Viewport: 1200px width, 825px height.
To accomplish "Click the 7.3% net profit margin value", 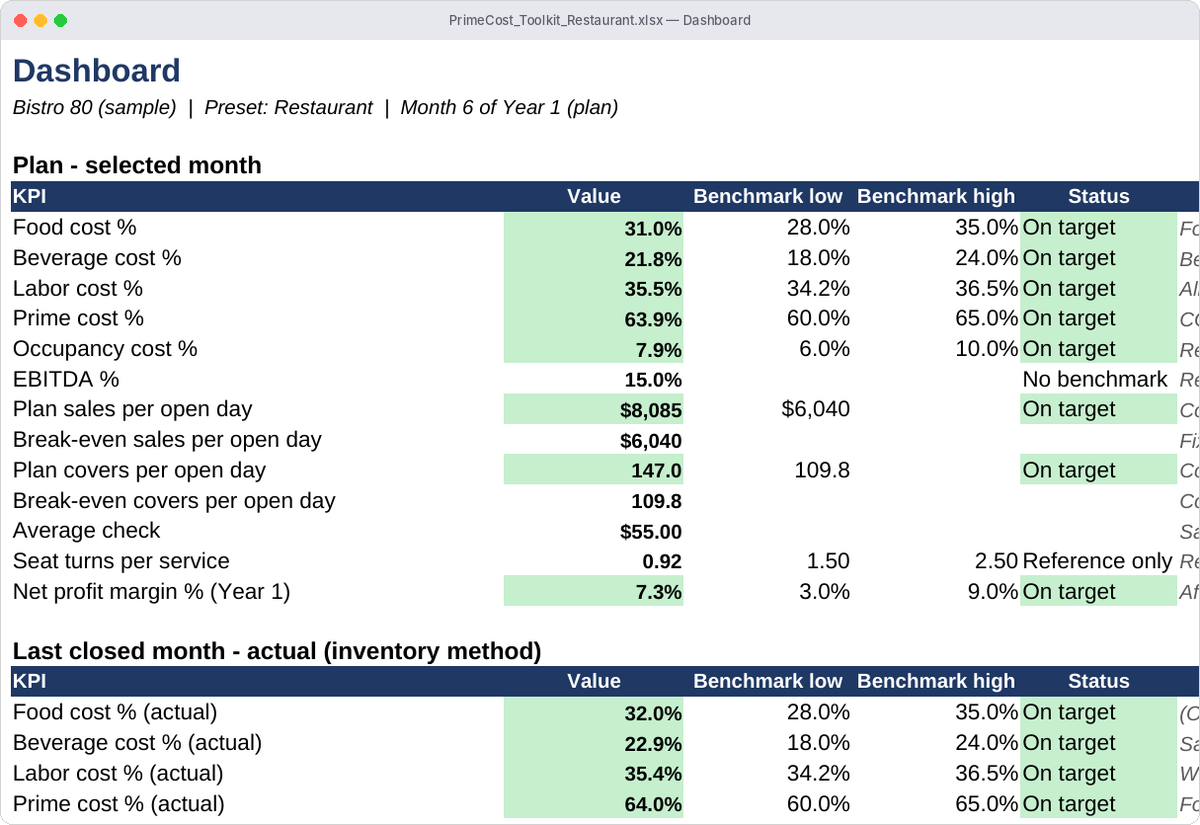I will coord(594,592).
